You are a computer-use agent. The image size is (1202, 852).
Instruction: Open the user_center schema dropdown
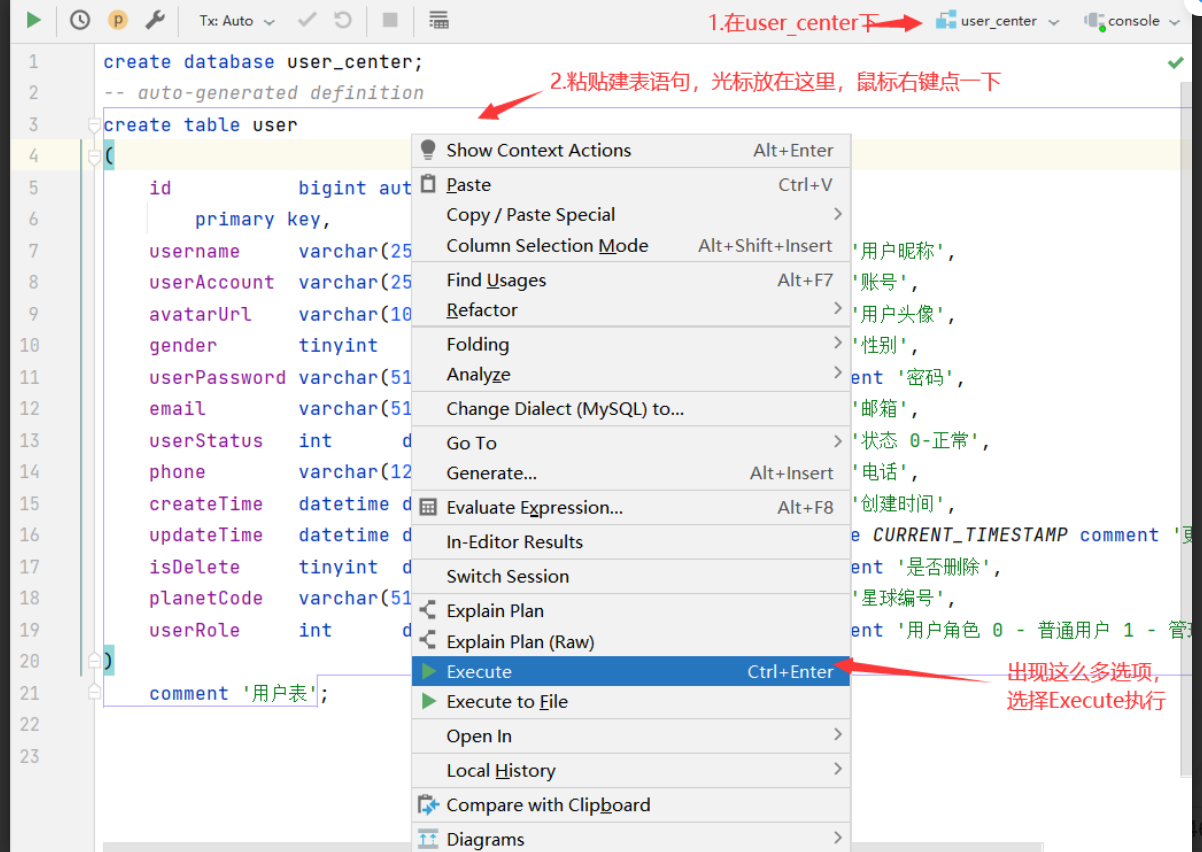pyautogui.click(x=997, y=21)
